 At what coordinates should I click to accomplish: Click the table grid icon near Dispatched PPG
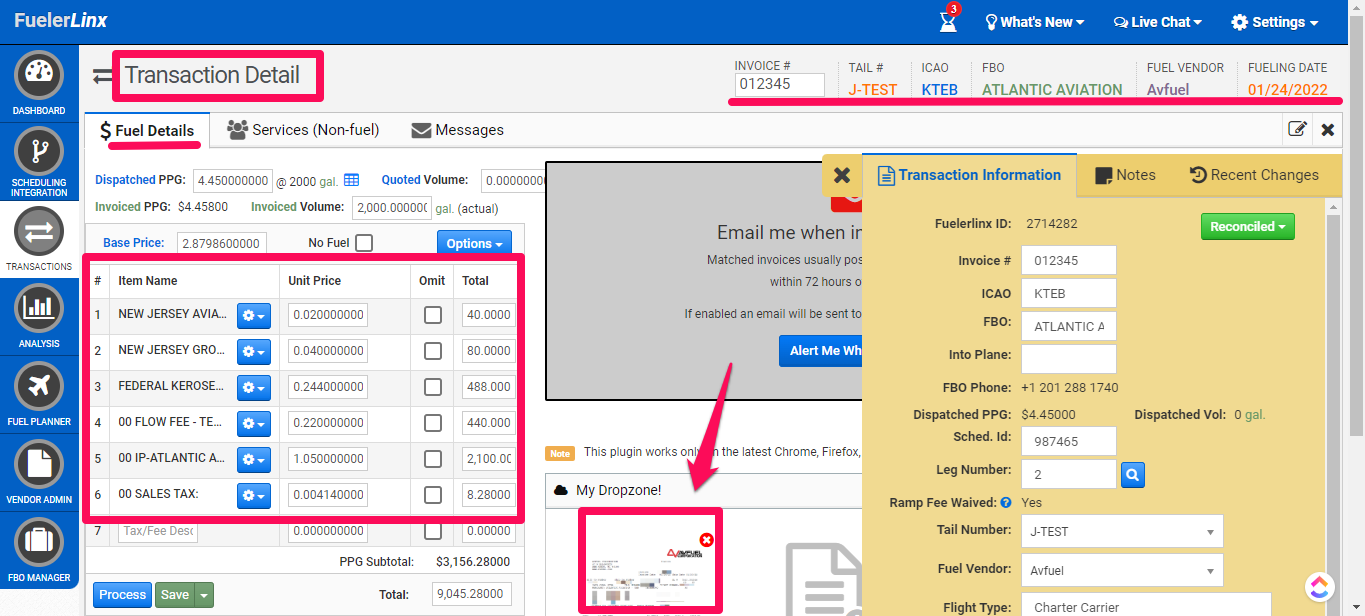click(351, 180)
